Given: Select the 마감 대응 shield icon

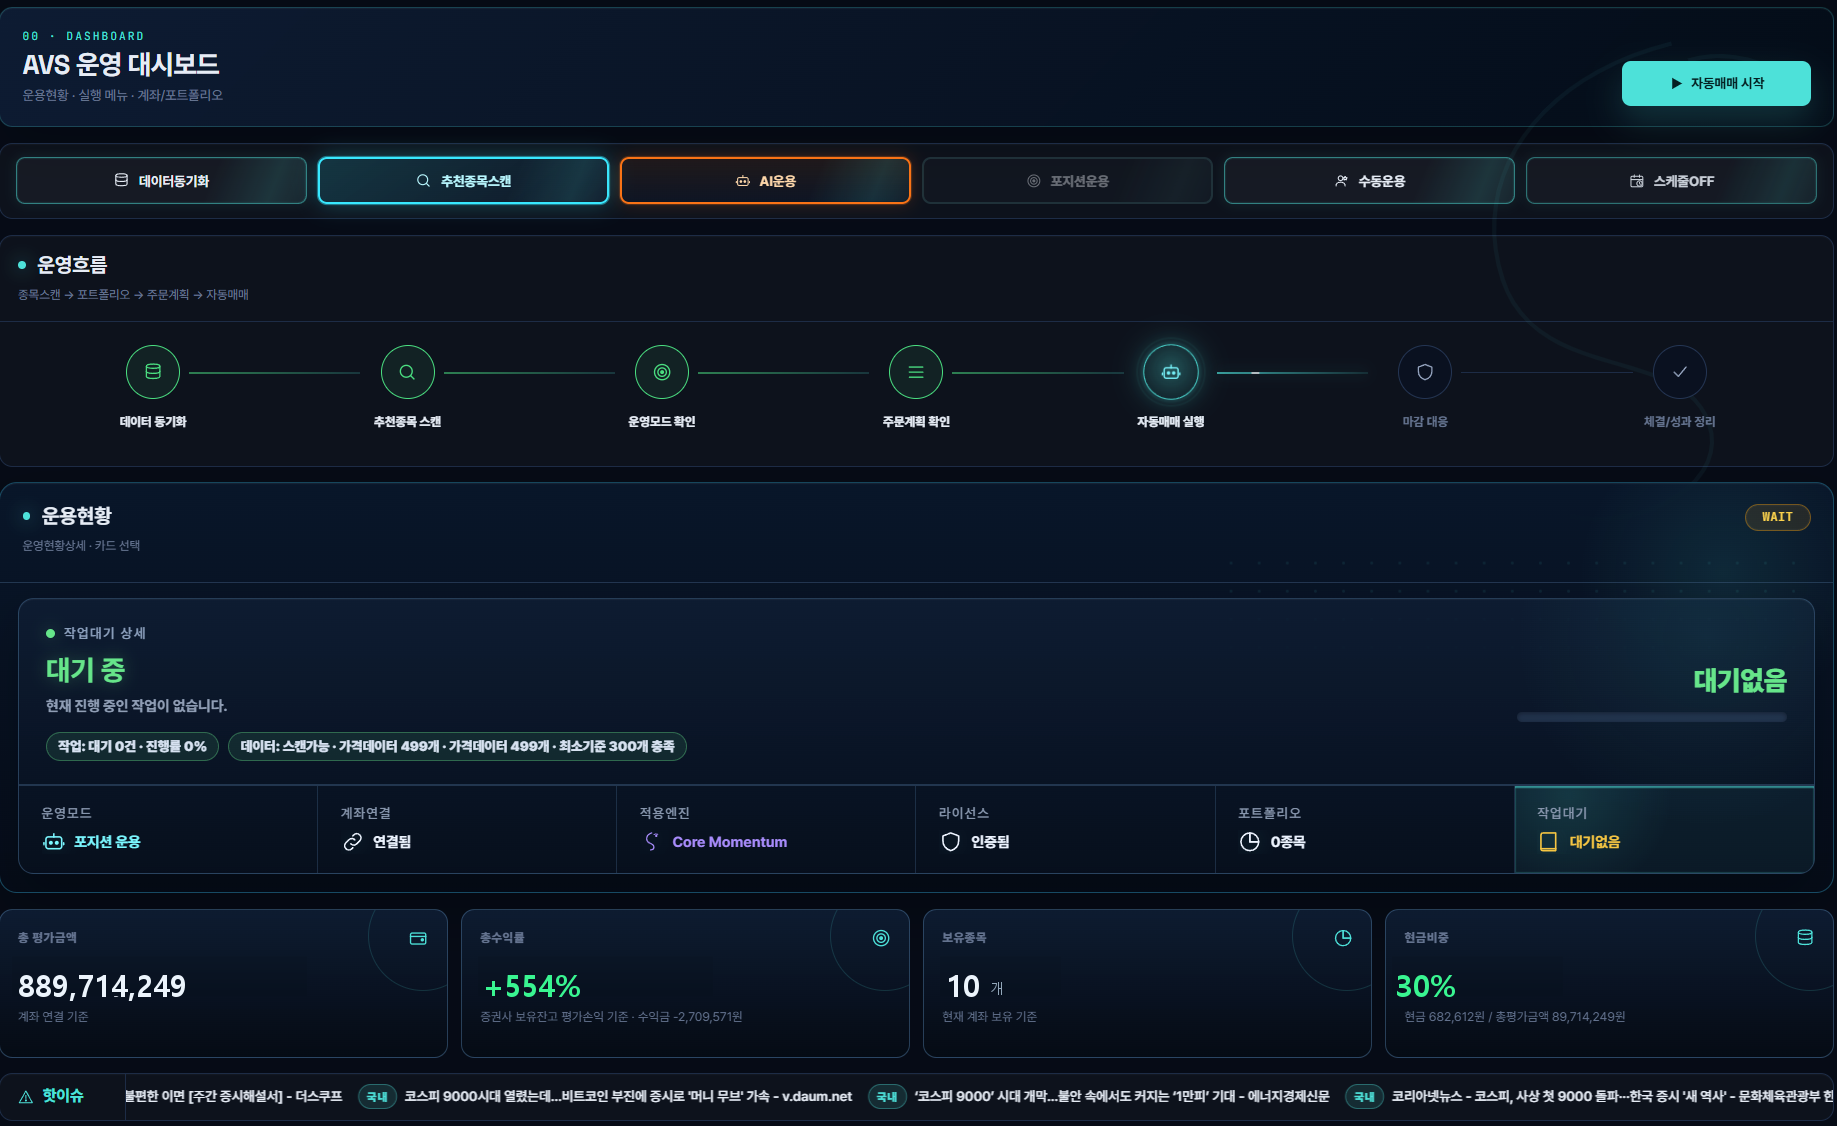Looking at the screenshot, I should [x=1425, y=372].
